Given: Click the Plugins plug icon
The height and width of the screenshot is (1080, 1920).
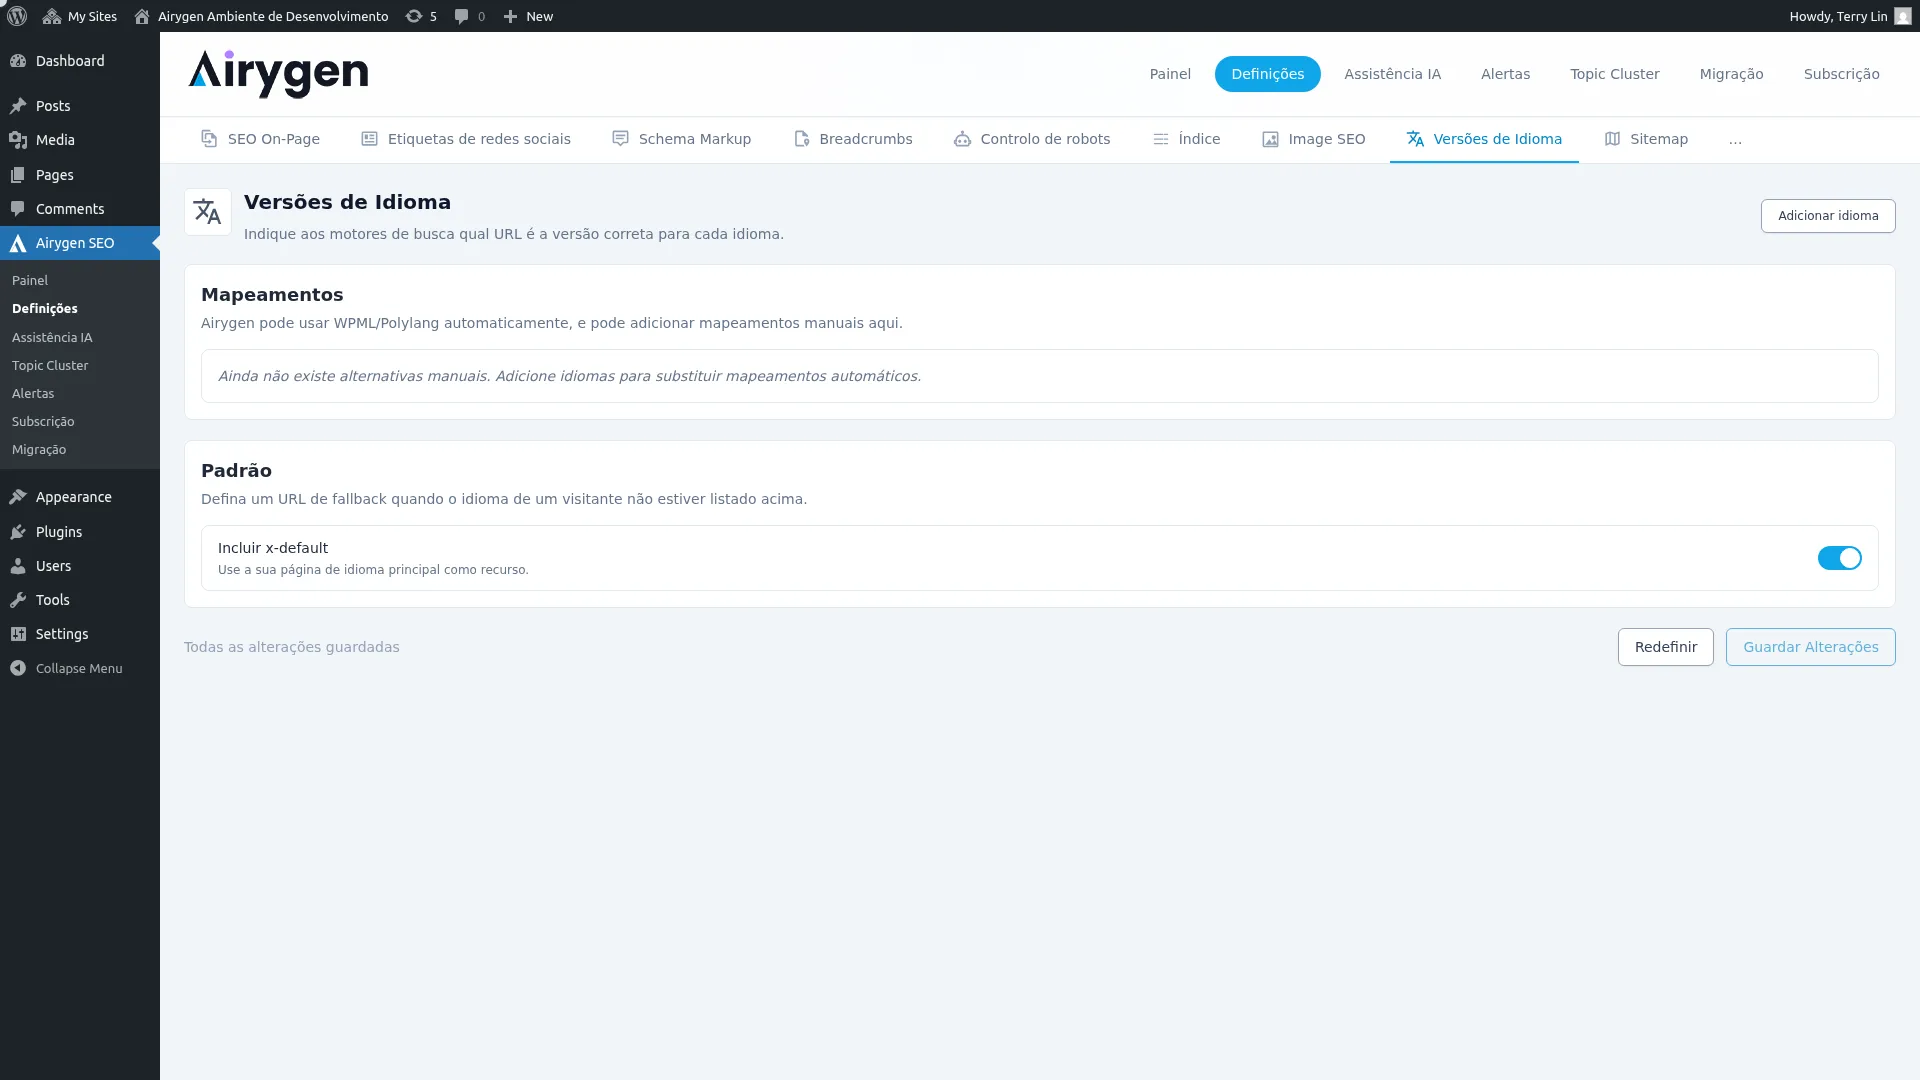Looking at the screenshot, I should pos(18,532).
